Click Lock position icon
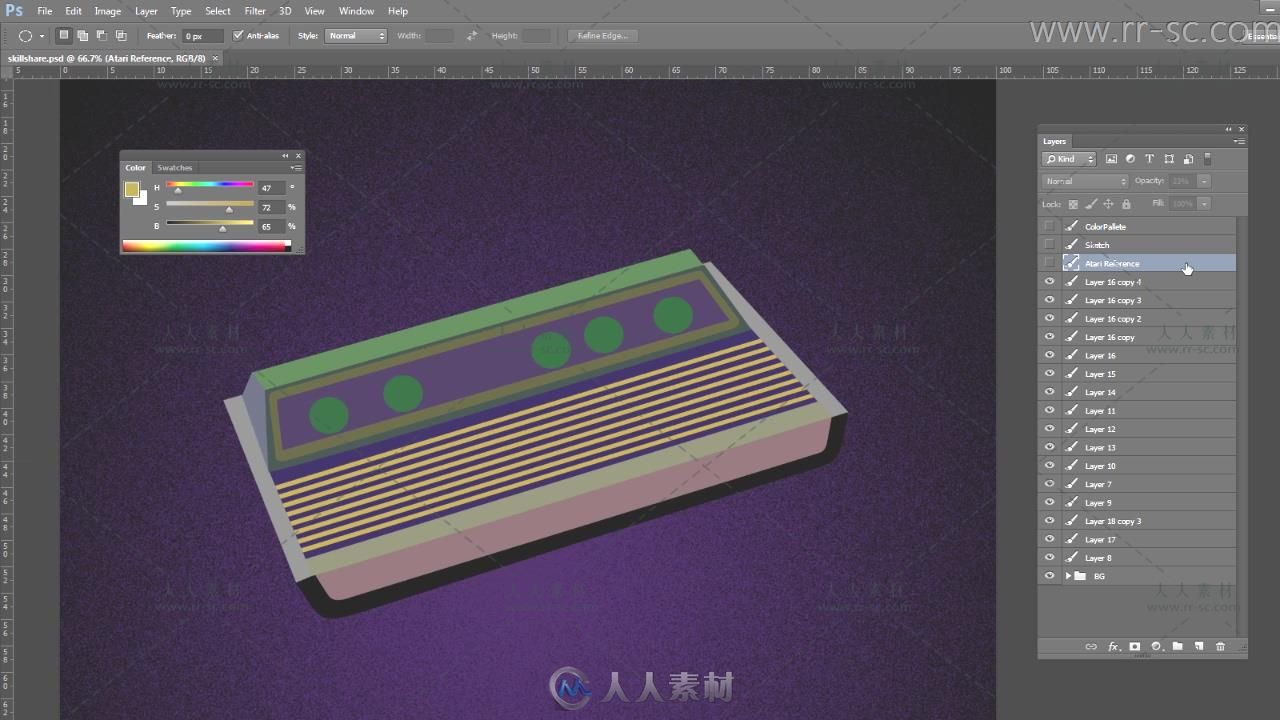 click(1108, 204)
